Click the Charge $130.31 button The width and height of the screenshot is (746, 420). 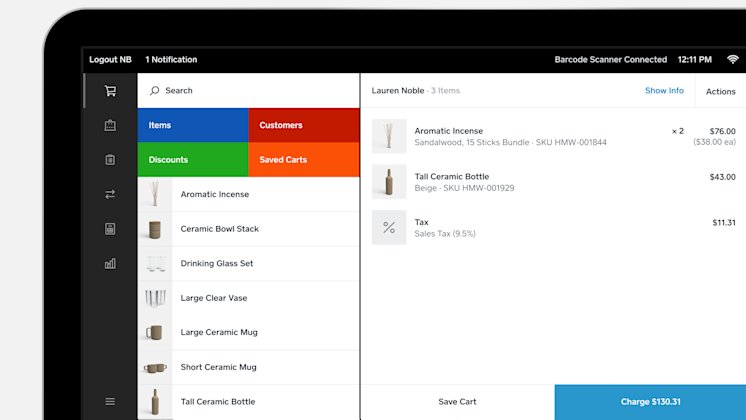coord(650,402)
